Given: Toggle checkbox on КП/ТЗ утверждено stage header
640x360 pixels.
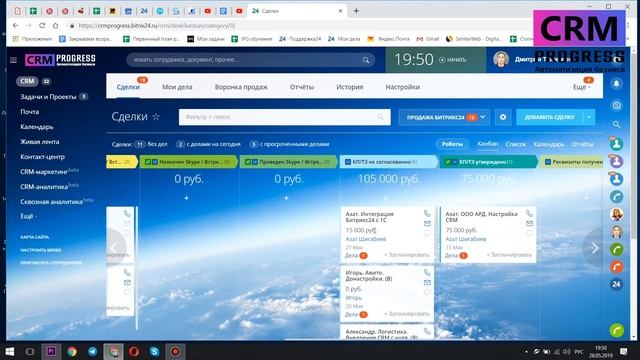Looking at the screenshot, I should tap(448, 162).
